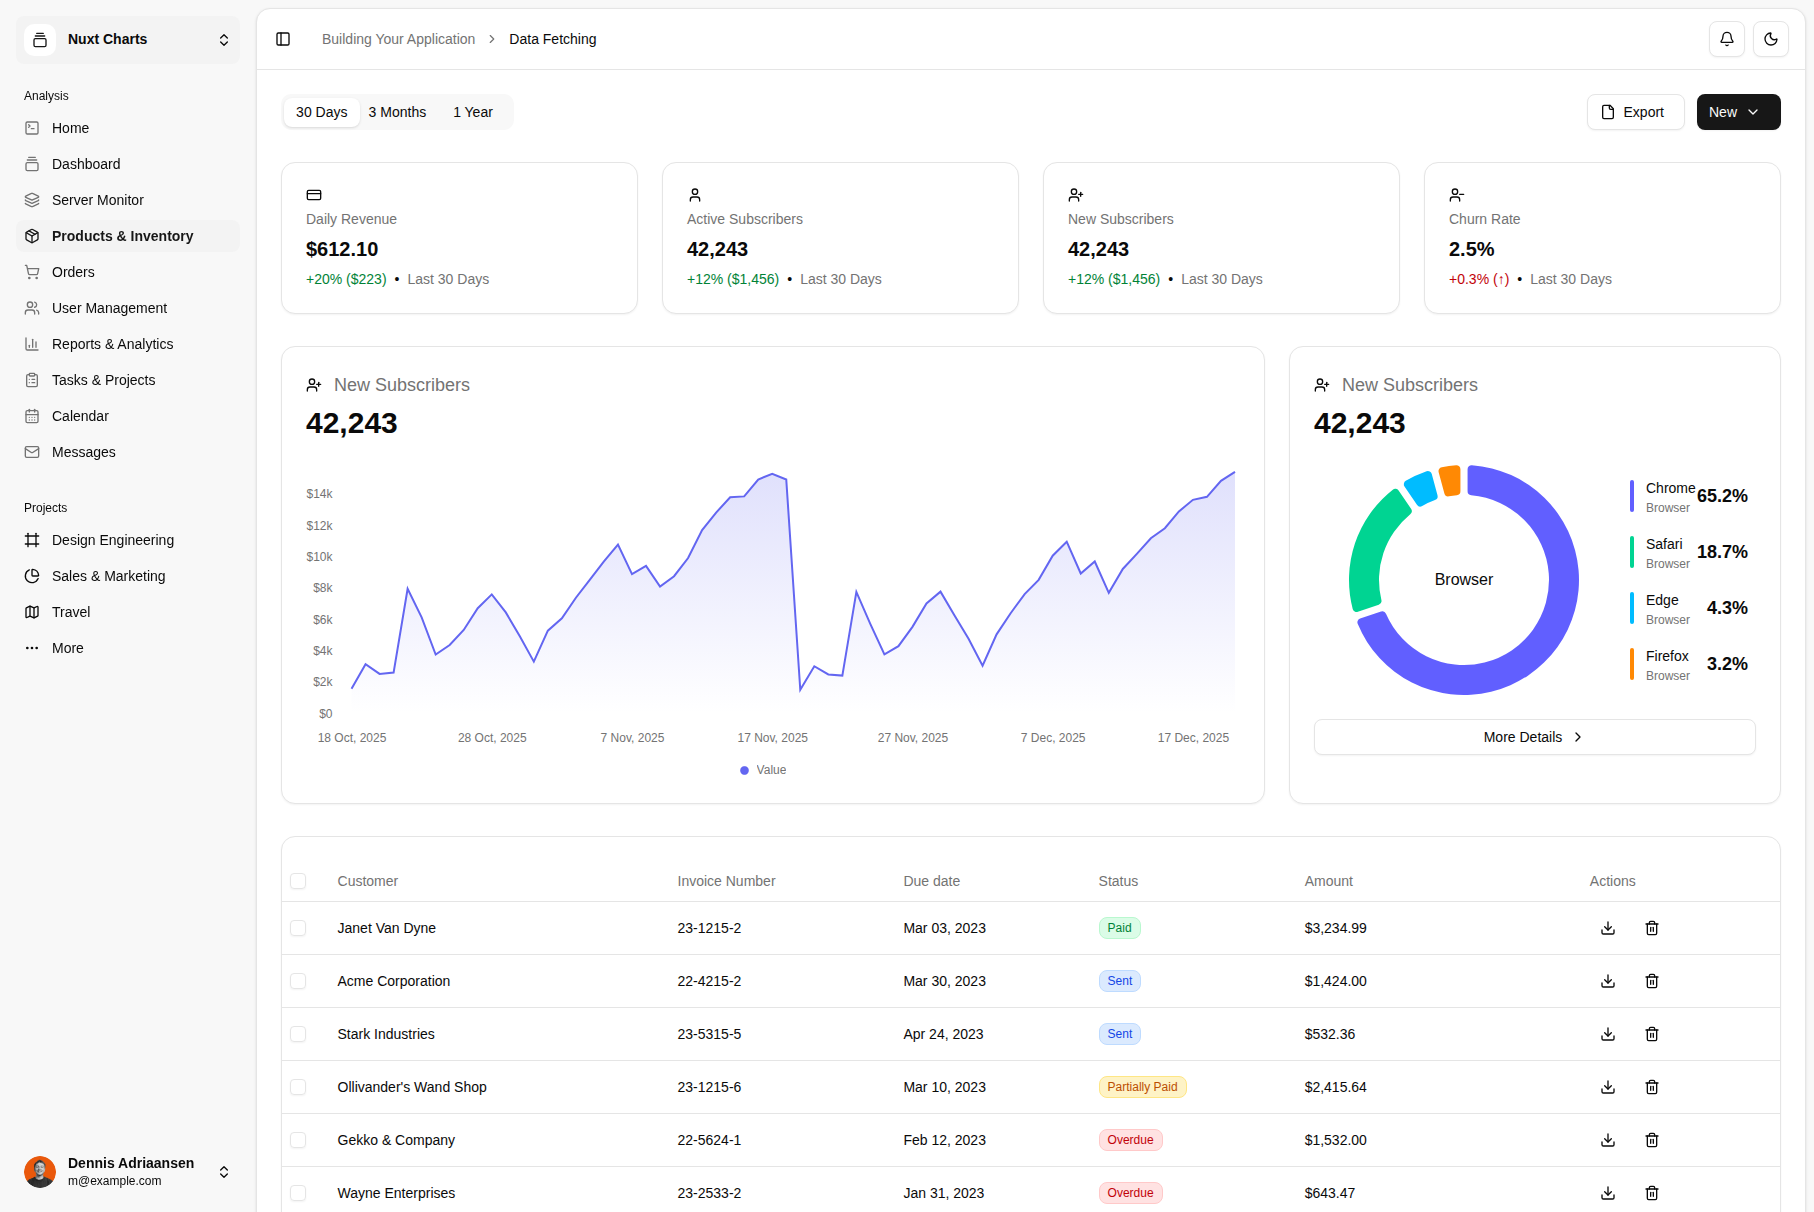Screen dimensions: 1814x1212
Task: Check the select-all checkbox in table header
Action: pos(298,881)
